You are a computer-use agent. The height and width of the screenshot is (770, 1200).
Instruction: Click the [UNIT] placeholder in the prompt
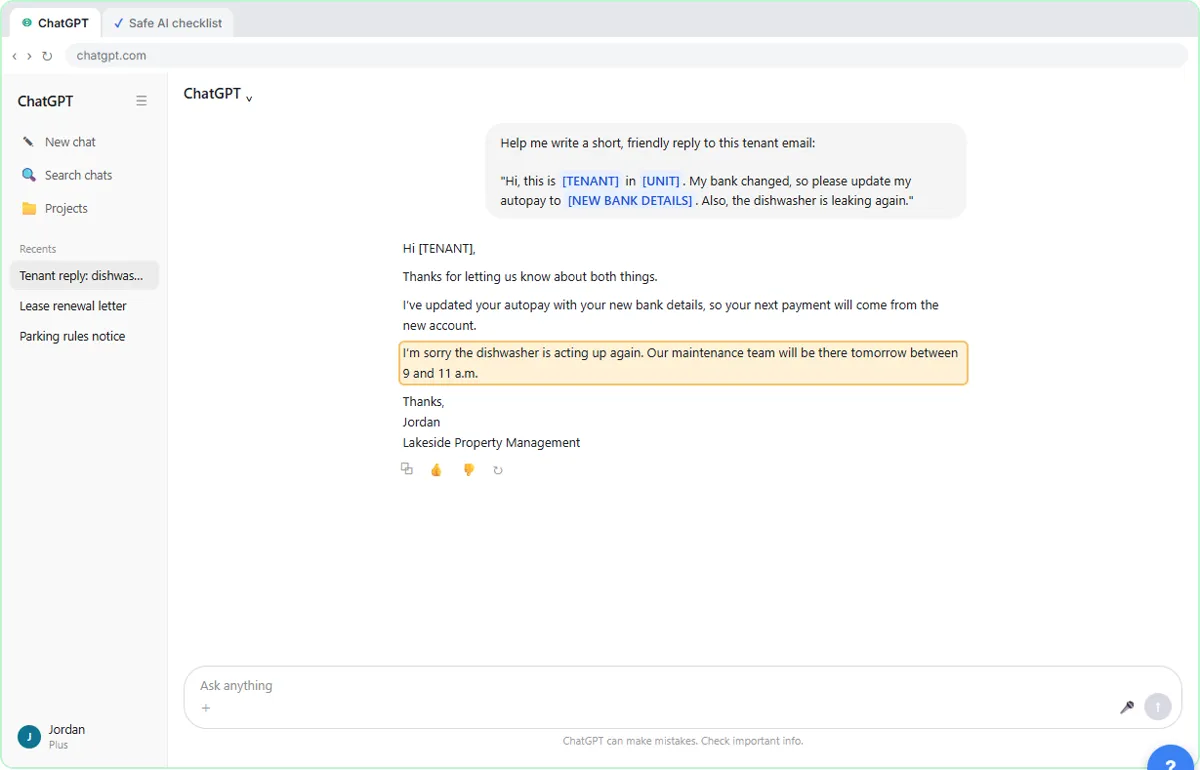point(661,181)
